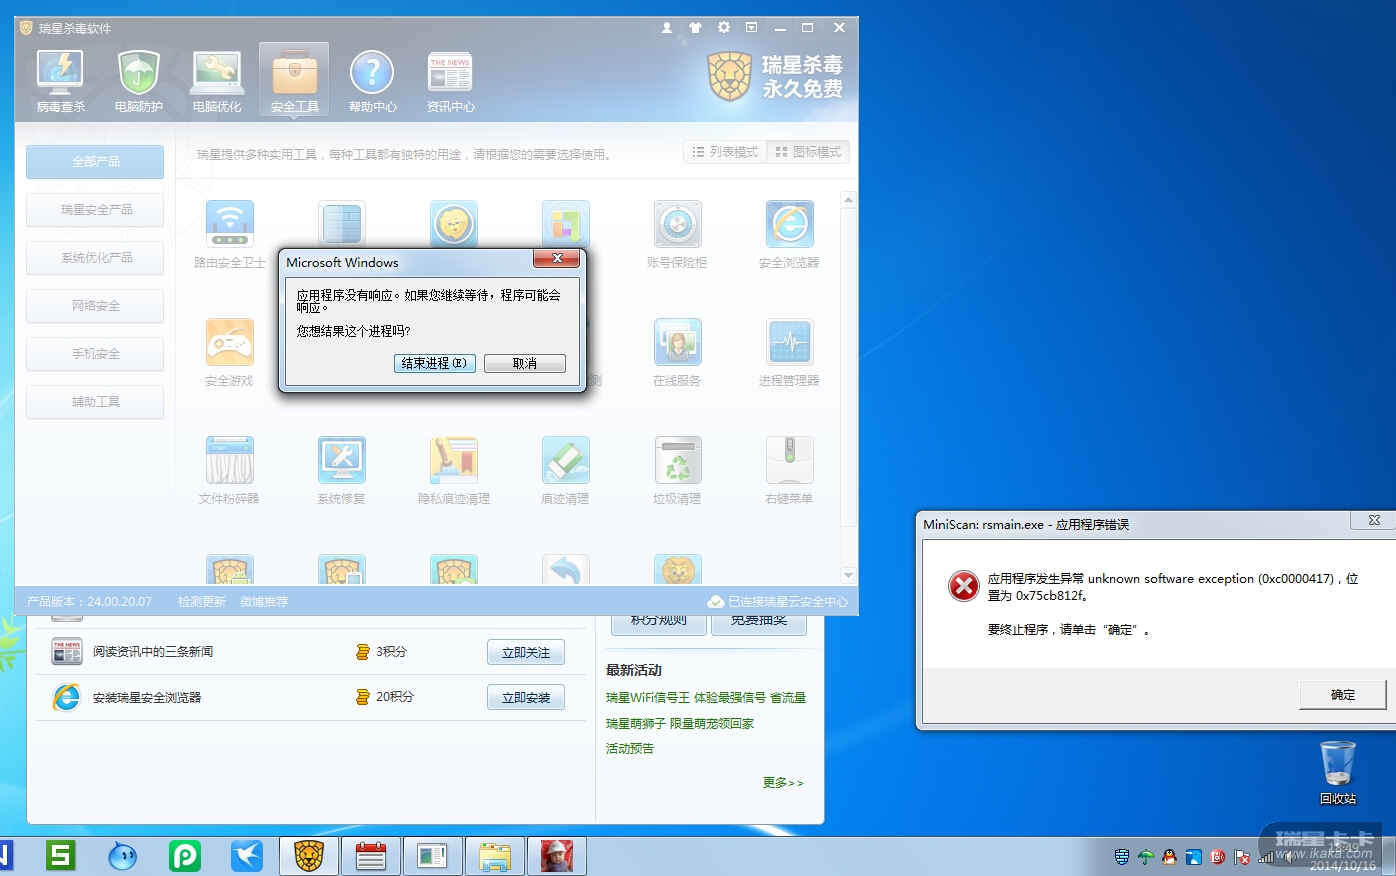This screenshot has height=876, width=1396.
Task: Click the Action Center flag tray icon
Action: [x=1241, y=857]
